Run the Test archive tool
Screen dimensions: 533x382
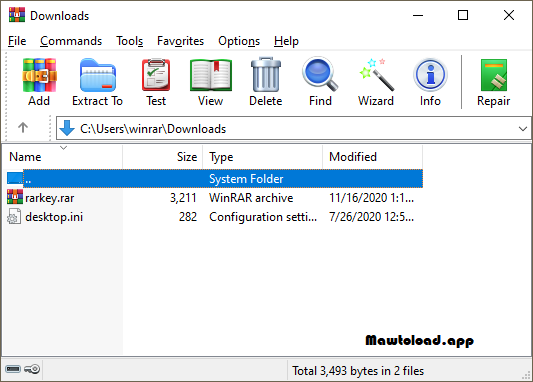coord(156,75)
